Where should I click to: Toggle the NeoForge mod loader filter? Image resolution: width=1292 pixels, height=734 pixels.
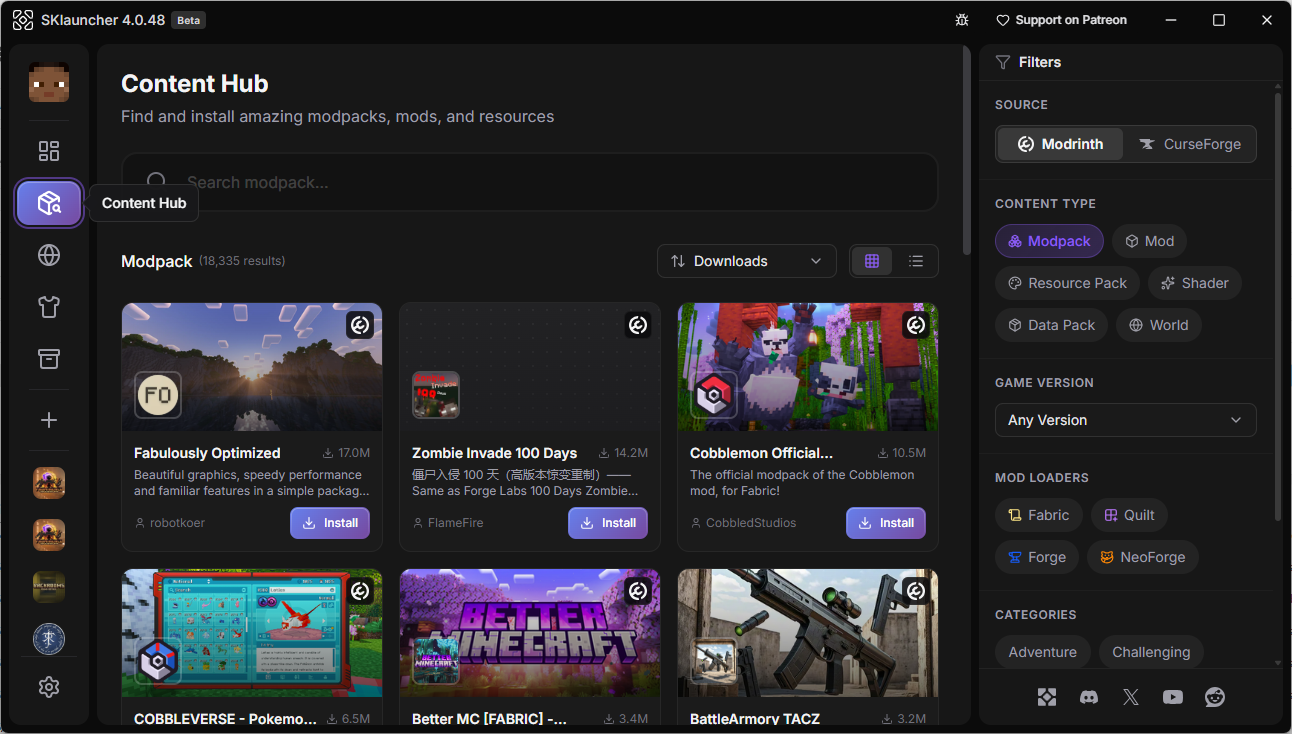[1143, 557]
